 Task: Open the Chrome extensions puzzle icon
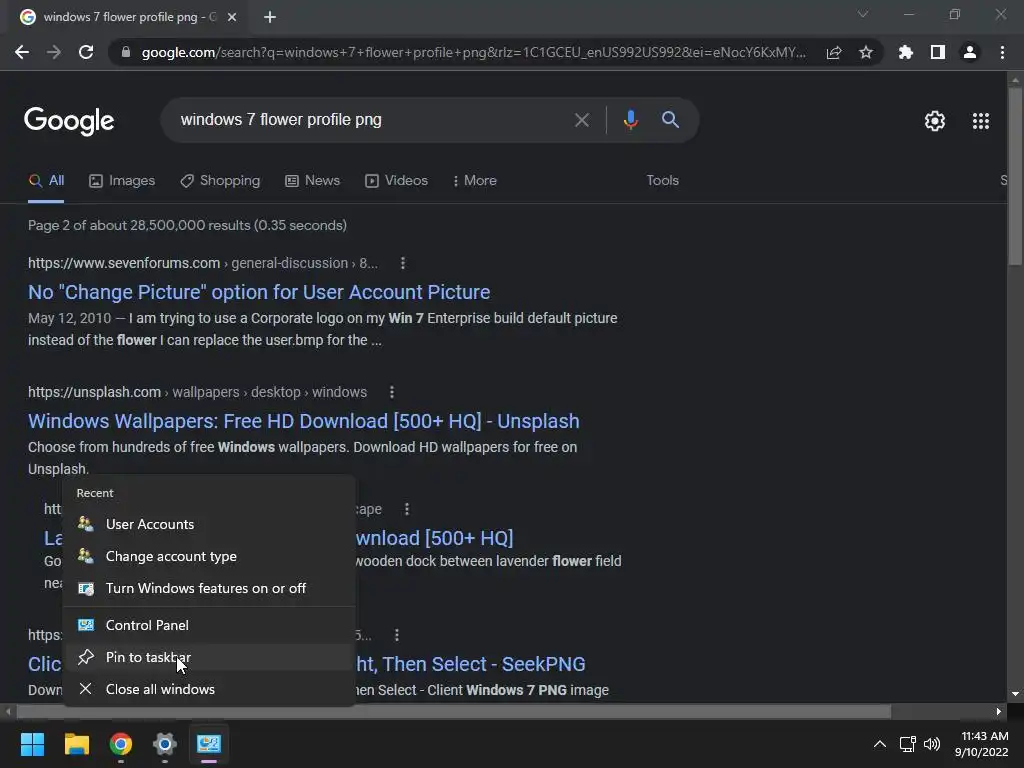point(906,52)
